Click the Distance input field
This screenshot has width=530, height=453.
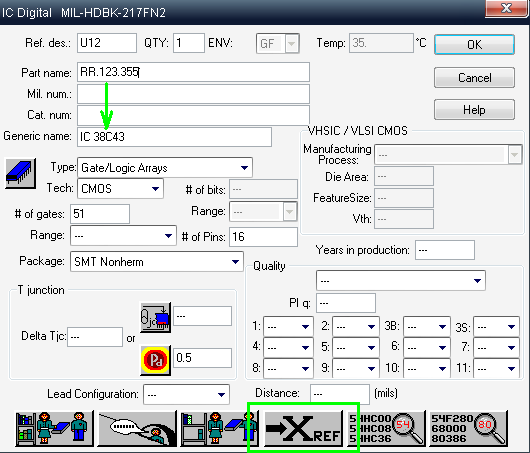[x=340, y=394]
